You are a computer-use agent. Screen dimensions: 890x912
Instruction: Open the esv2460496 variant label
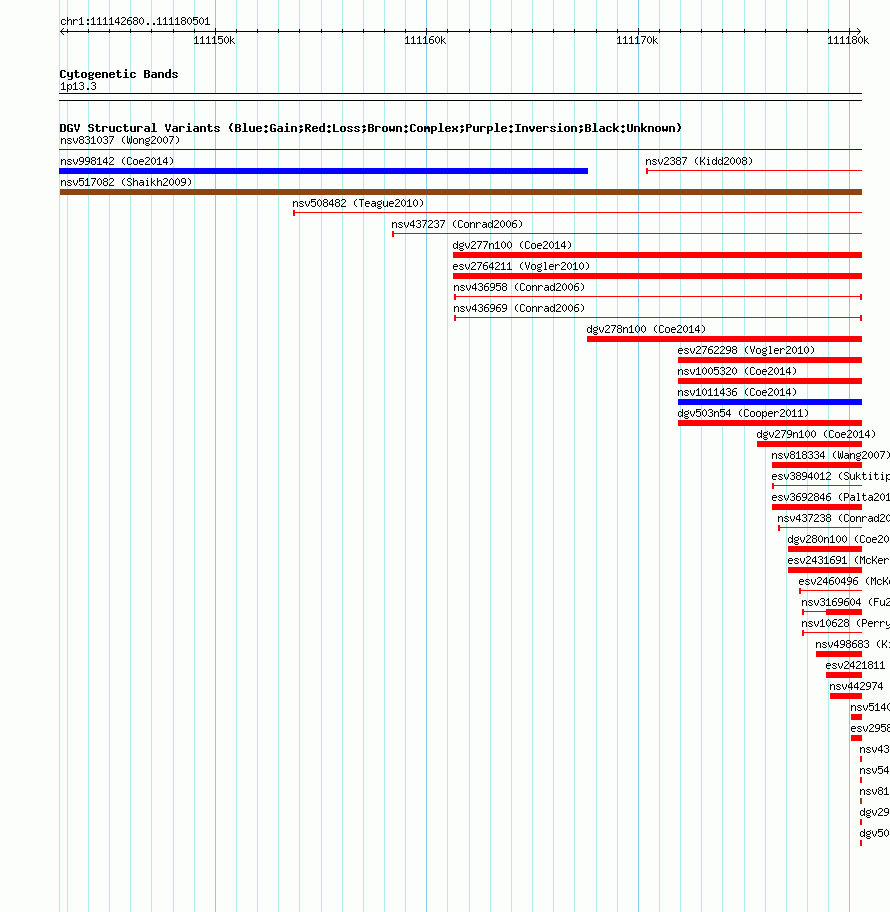tap(844, 580)
